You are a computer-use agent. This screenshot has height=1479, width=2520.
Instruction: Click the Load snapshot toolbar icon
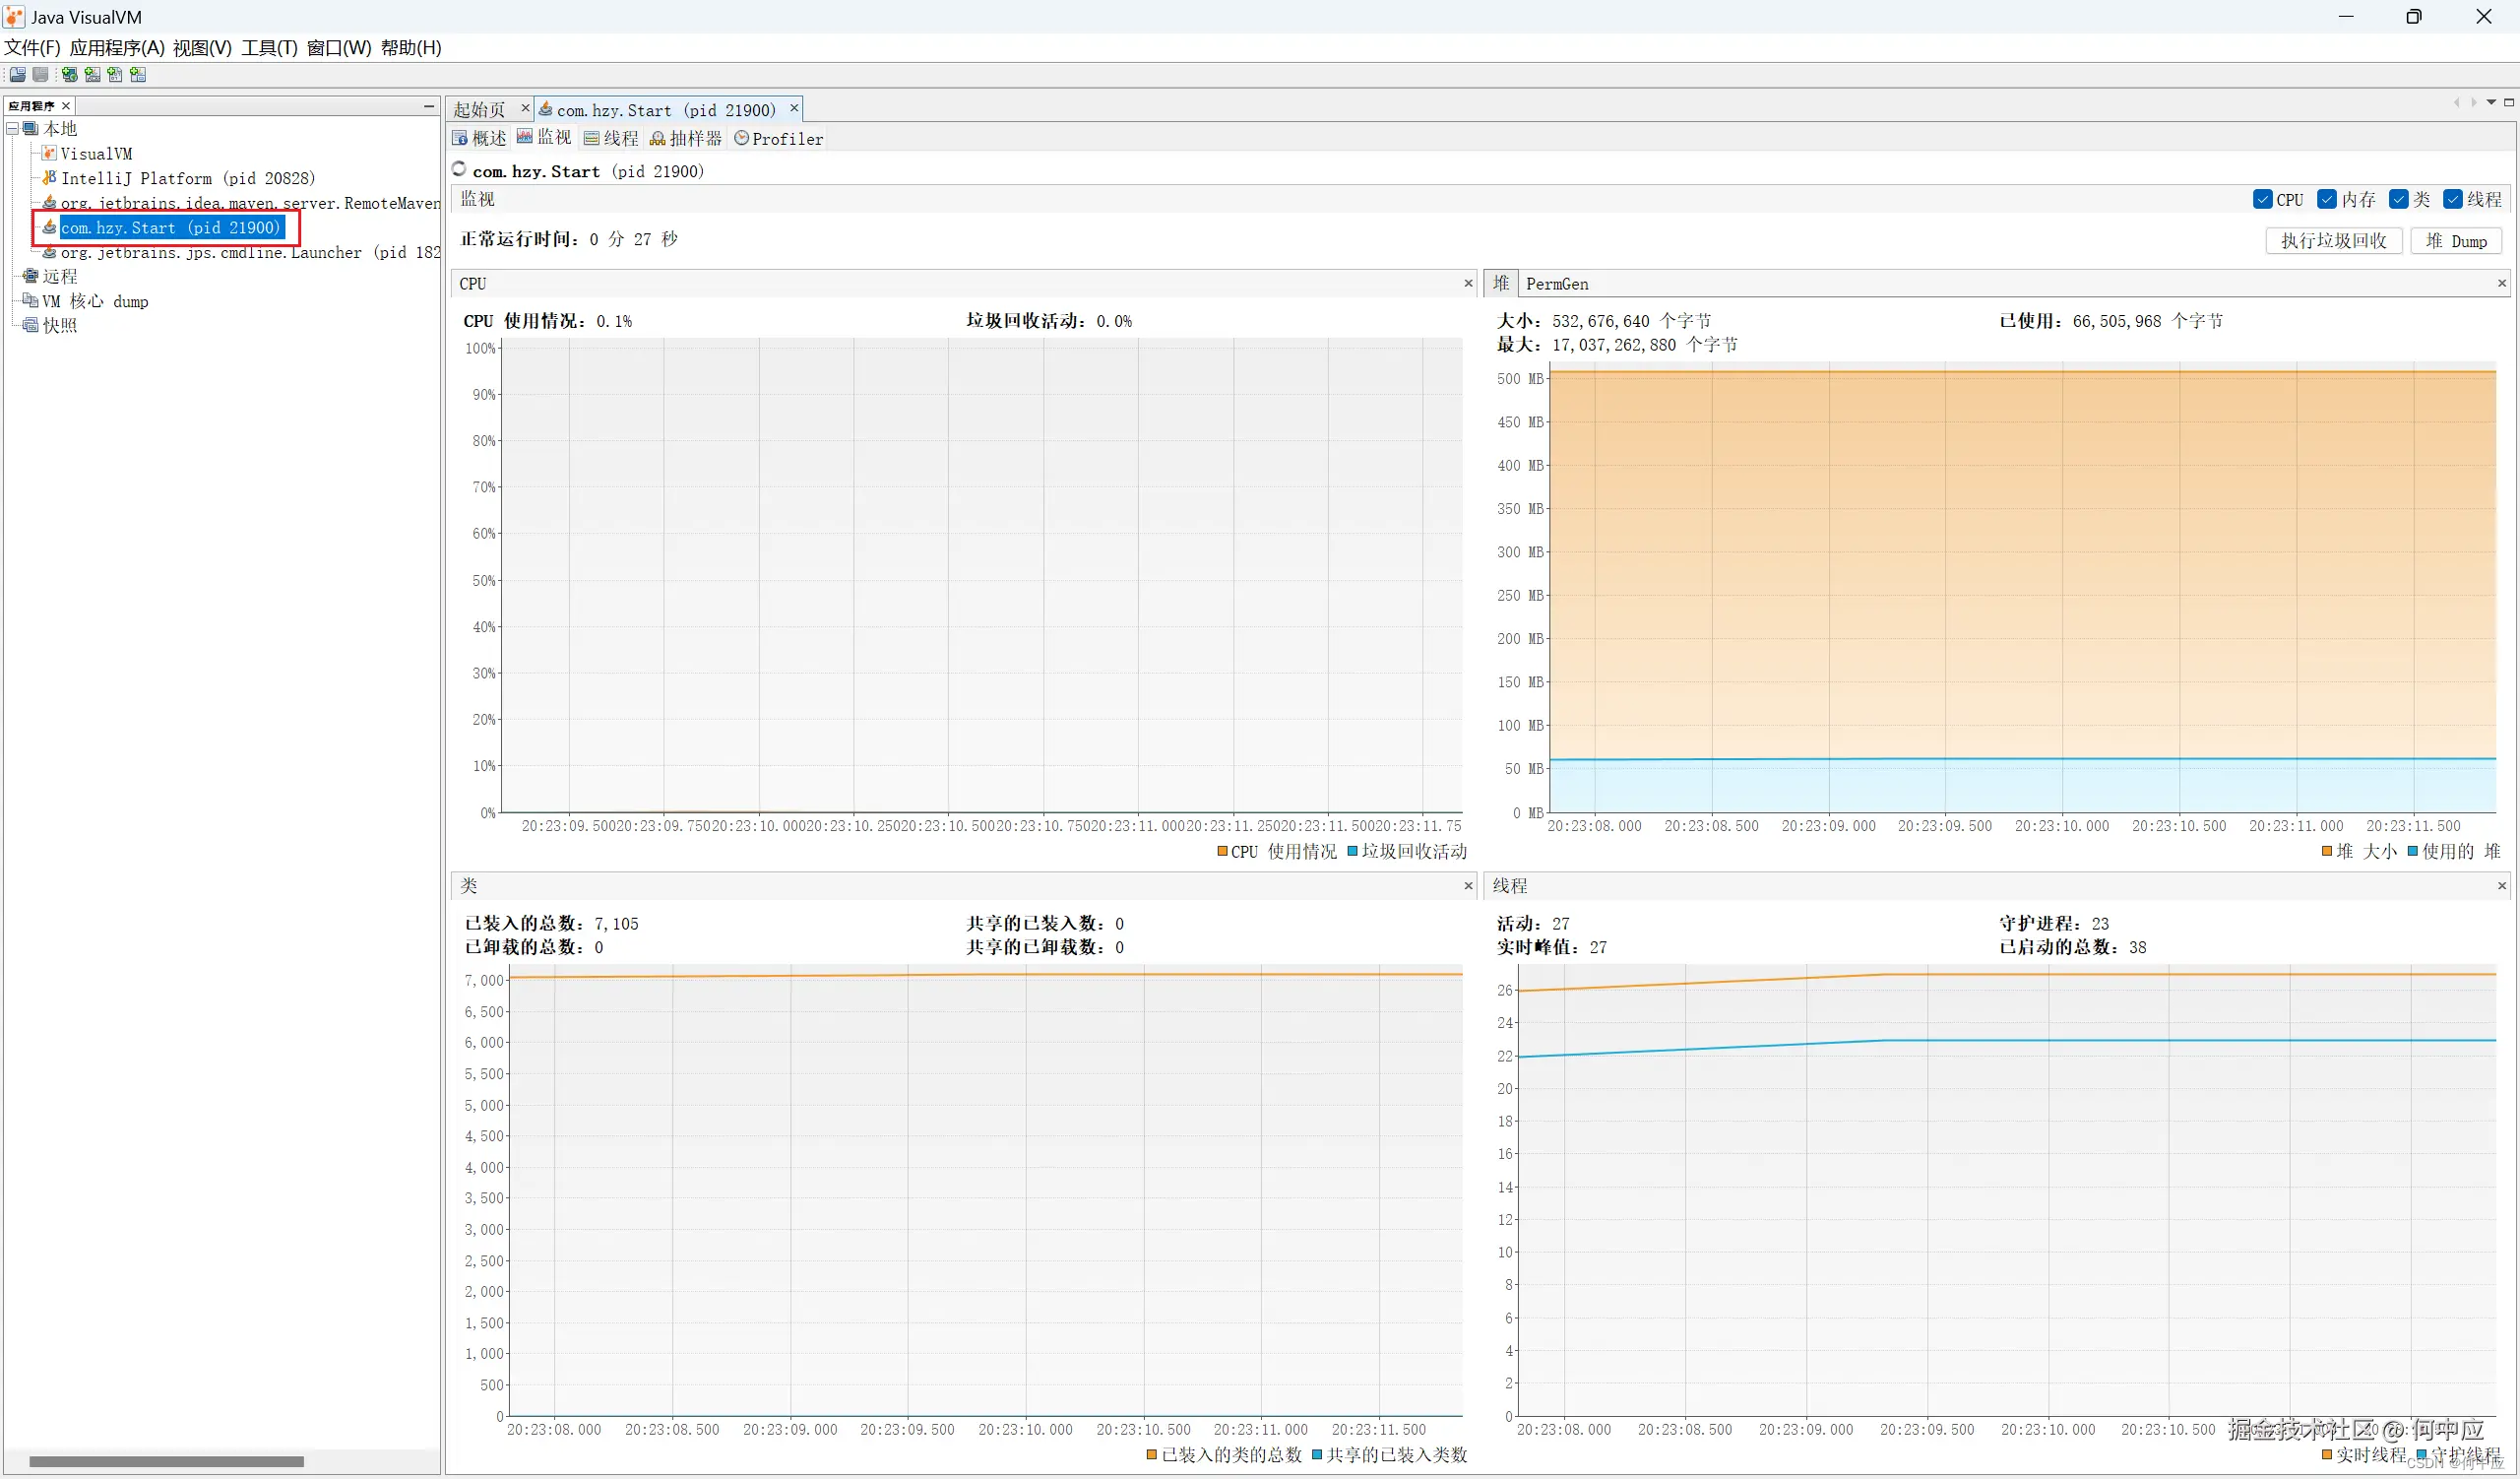[18, 75]
